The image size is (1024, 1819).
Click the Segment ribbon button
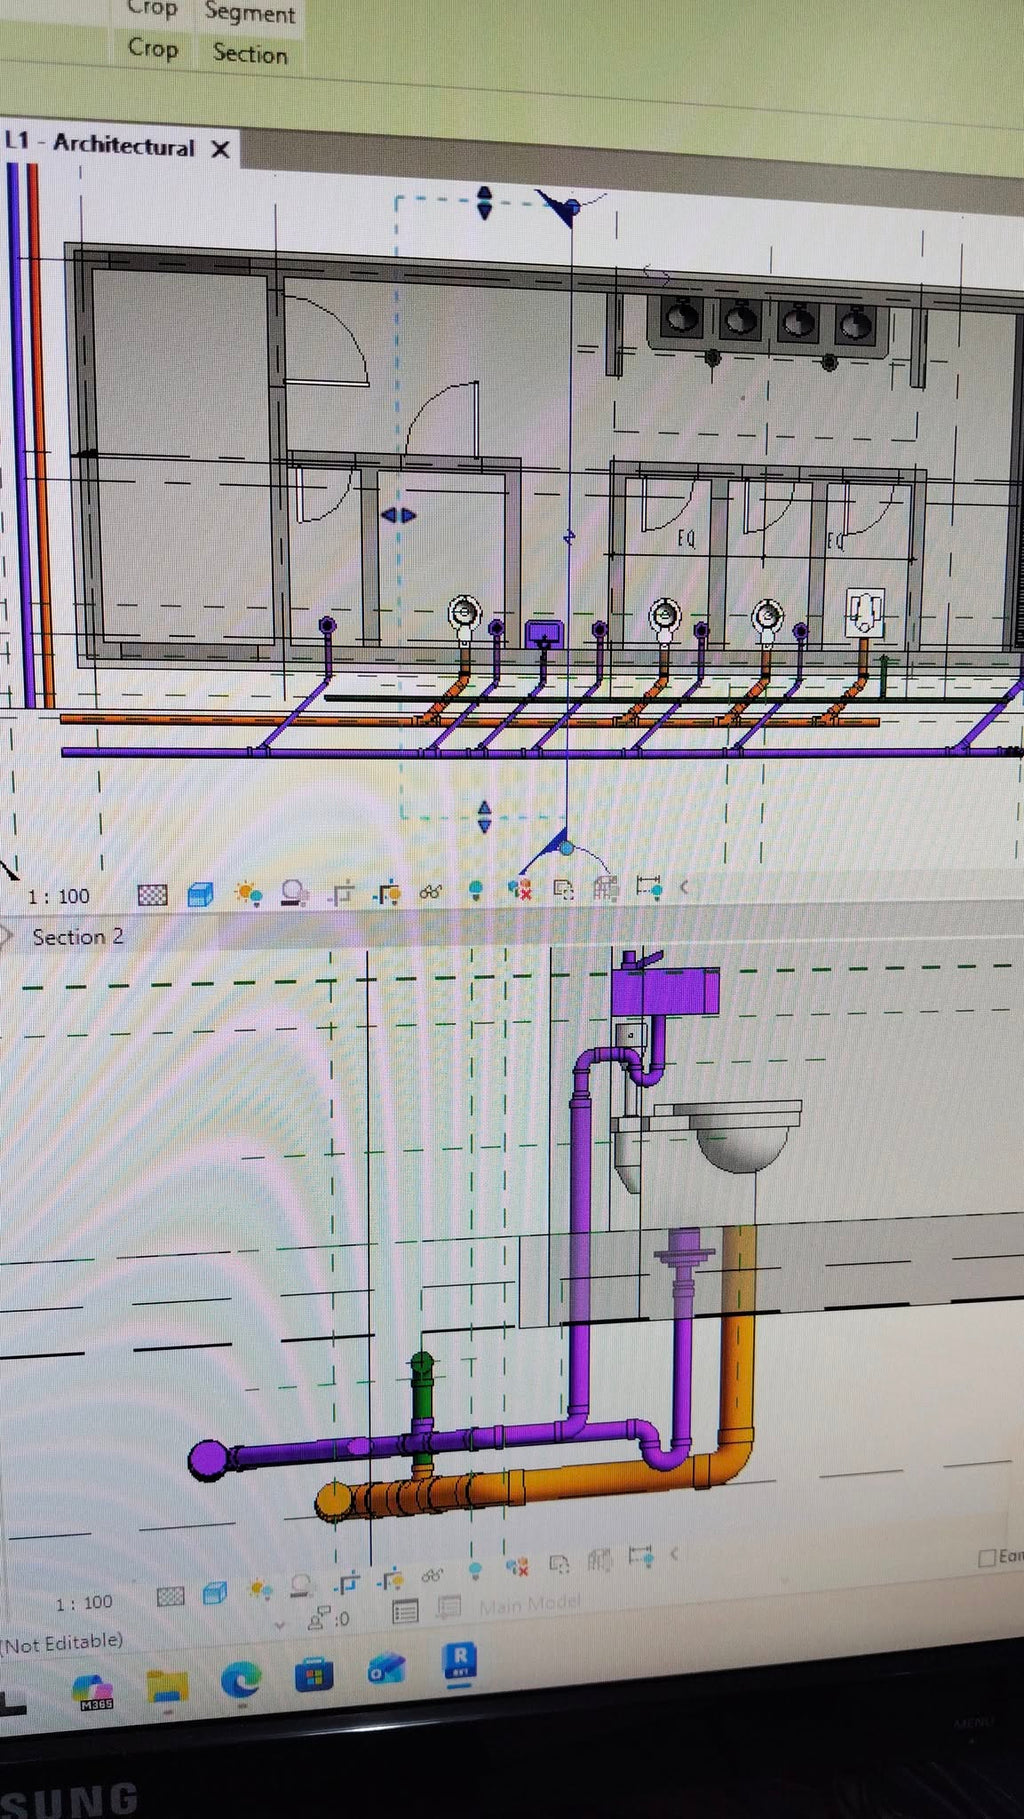pos(250,13)
